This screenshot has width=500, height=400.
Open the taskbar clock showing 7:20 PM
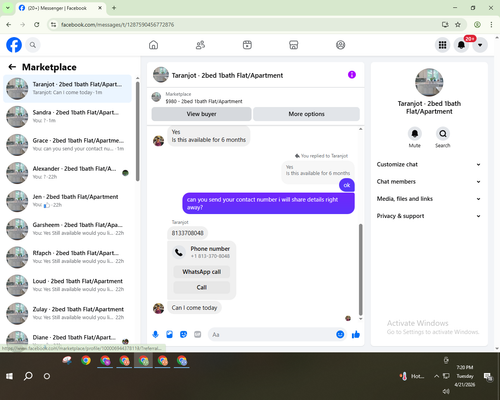pyautogui.click(x=465, y=376)
